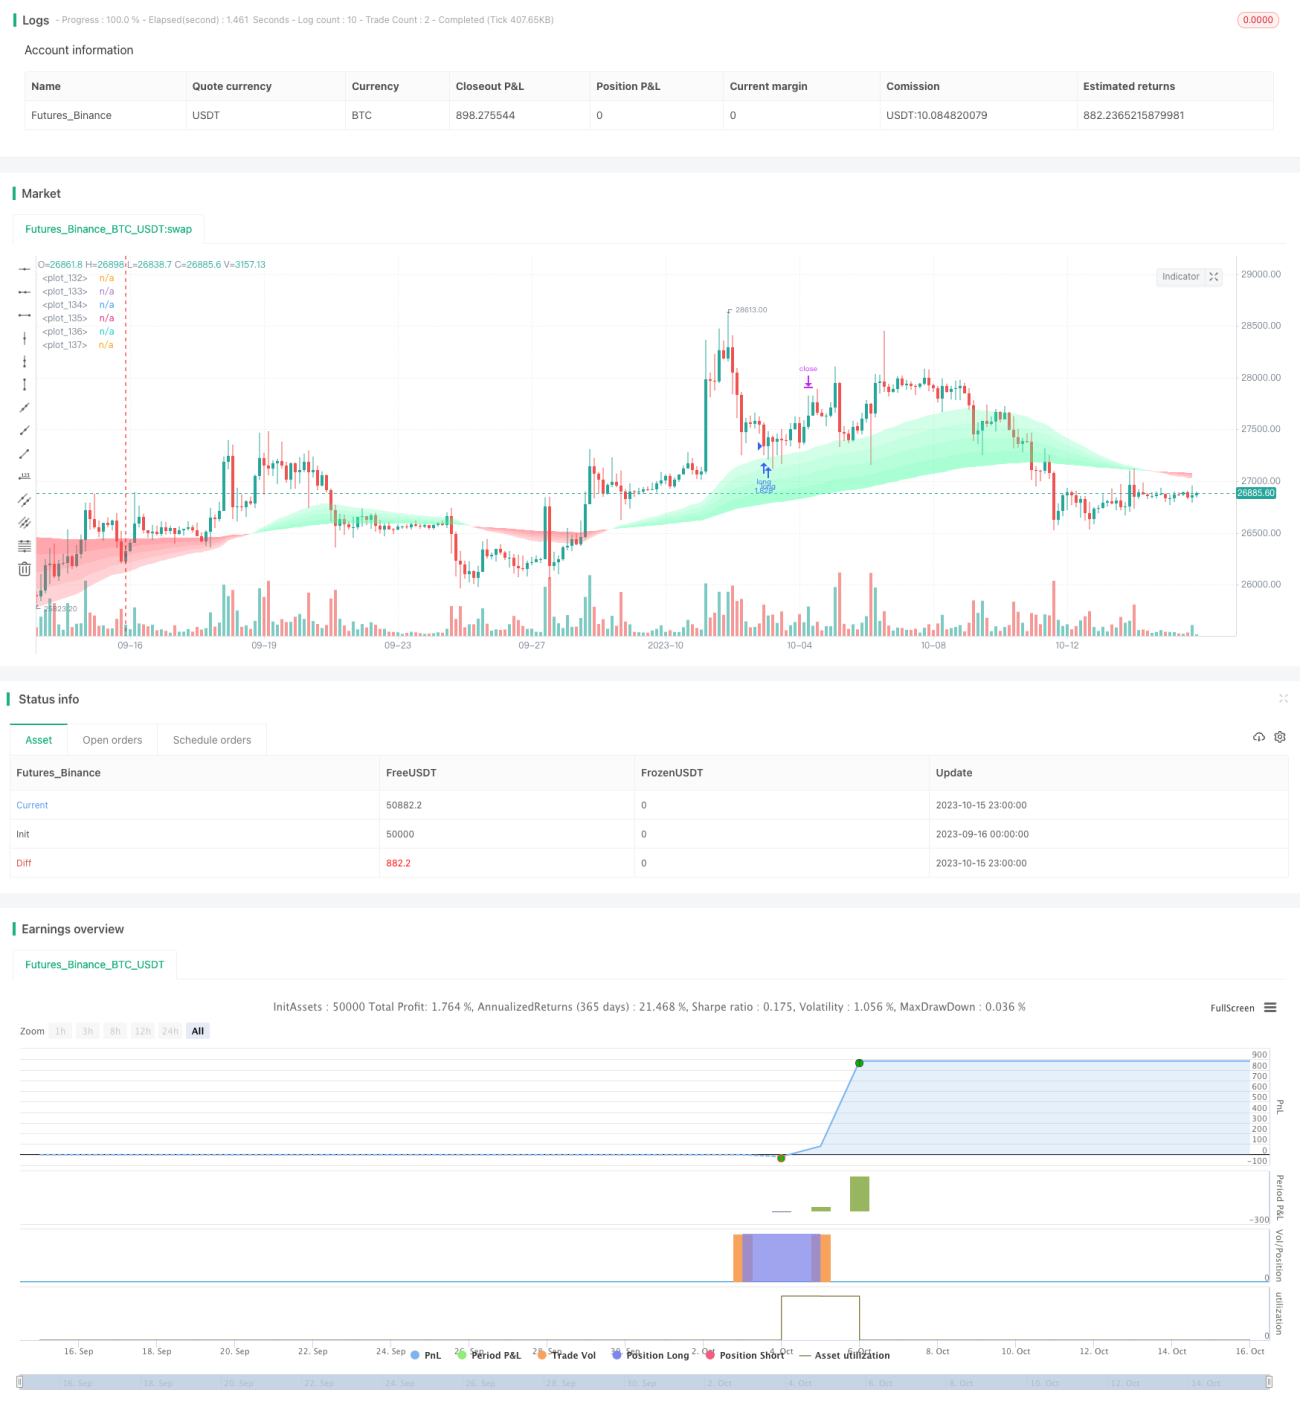The width and height of the screenshot is (1300, 1410).
Task: Select the Futures_Binance_BTC_USDT:swap market tab
Action: [108, 229]
